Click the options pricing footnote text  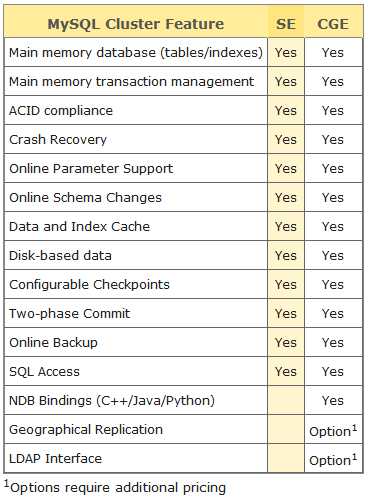click(x=115, y=487)
